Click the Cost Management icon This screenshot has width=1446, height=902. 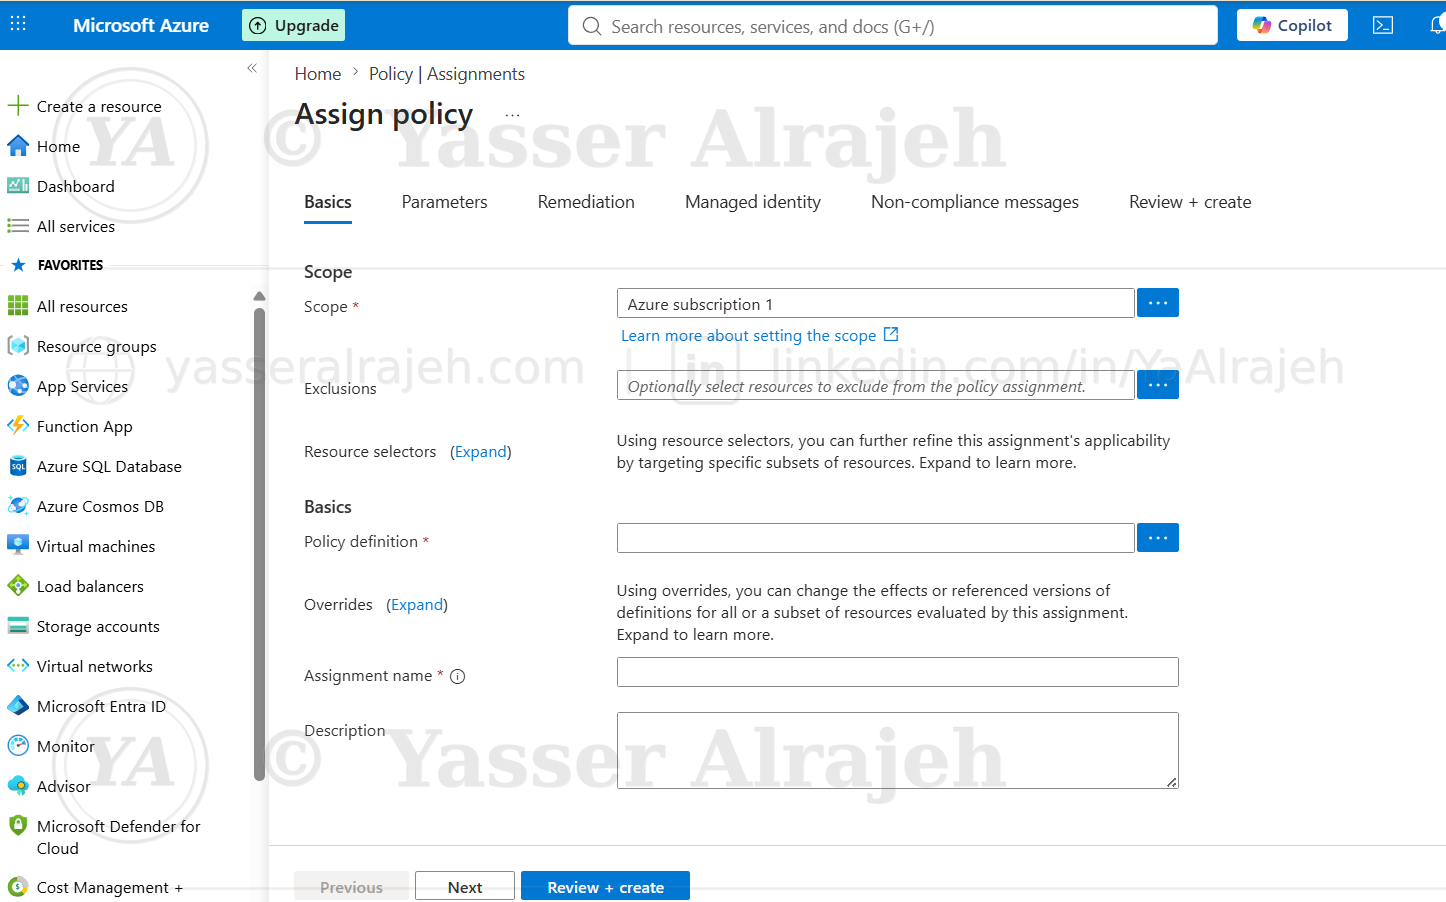[18, 886]
